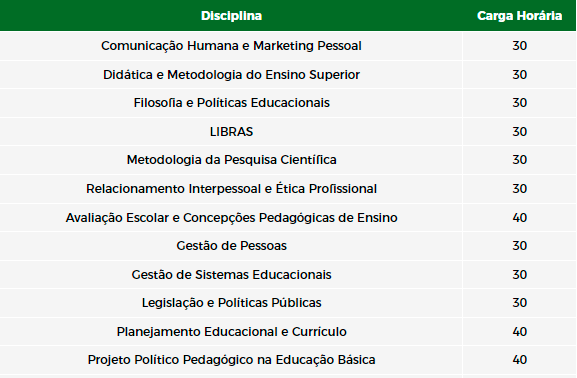Click the 30 hours value for Comunicação Humana
Image resolution: width=577 pixels, height=378 pixels.
[520, 46]
